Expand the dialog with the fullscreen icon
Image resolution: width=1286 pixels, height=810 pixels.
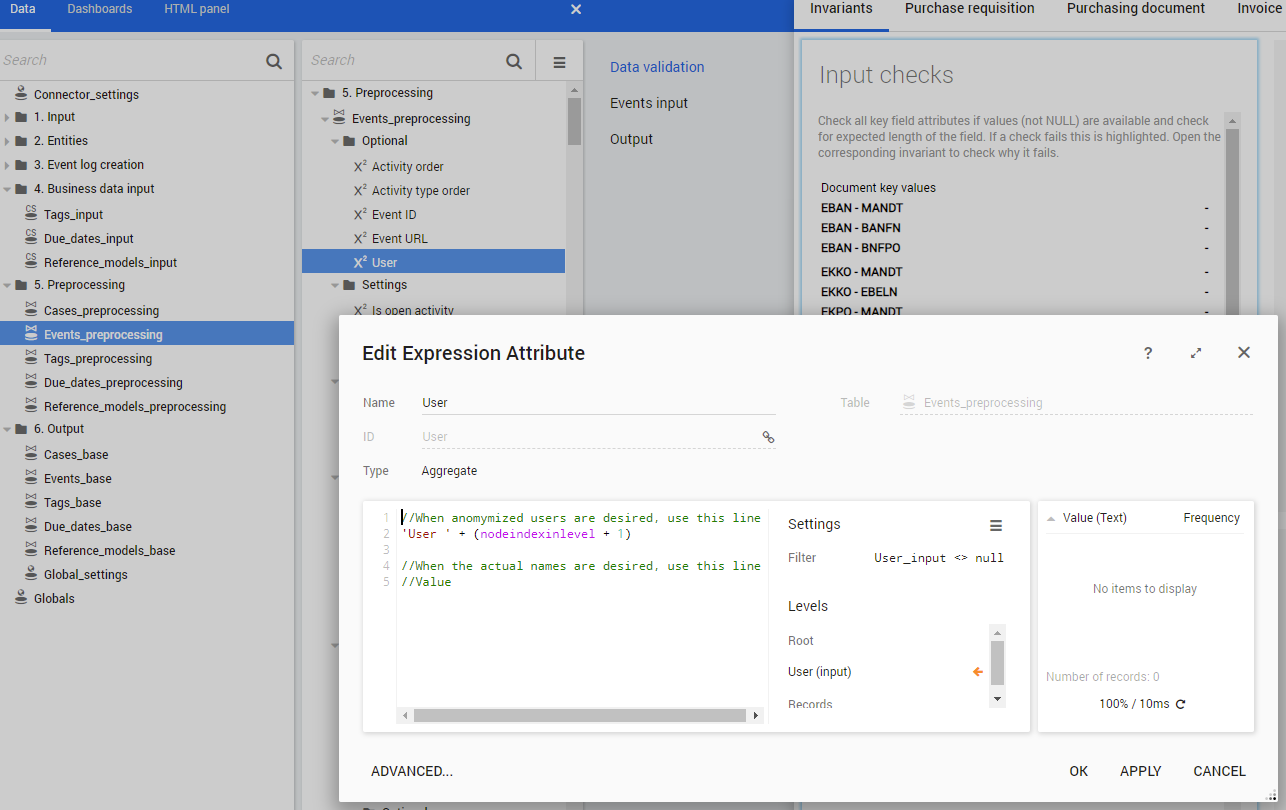pos(1196,353)
